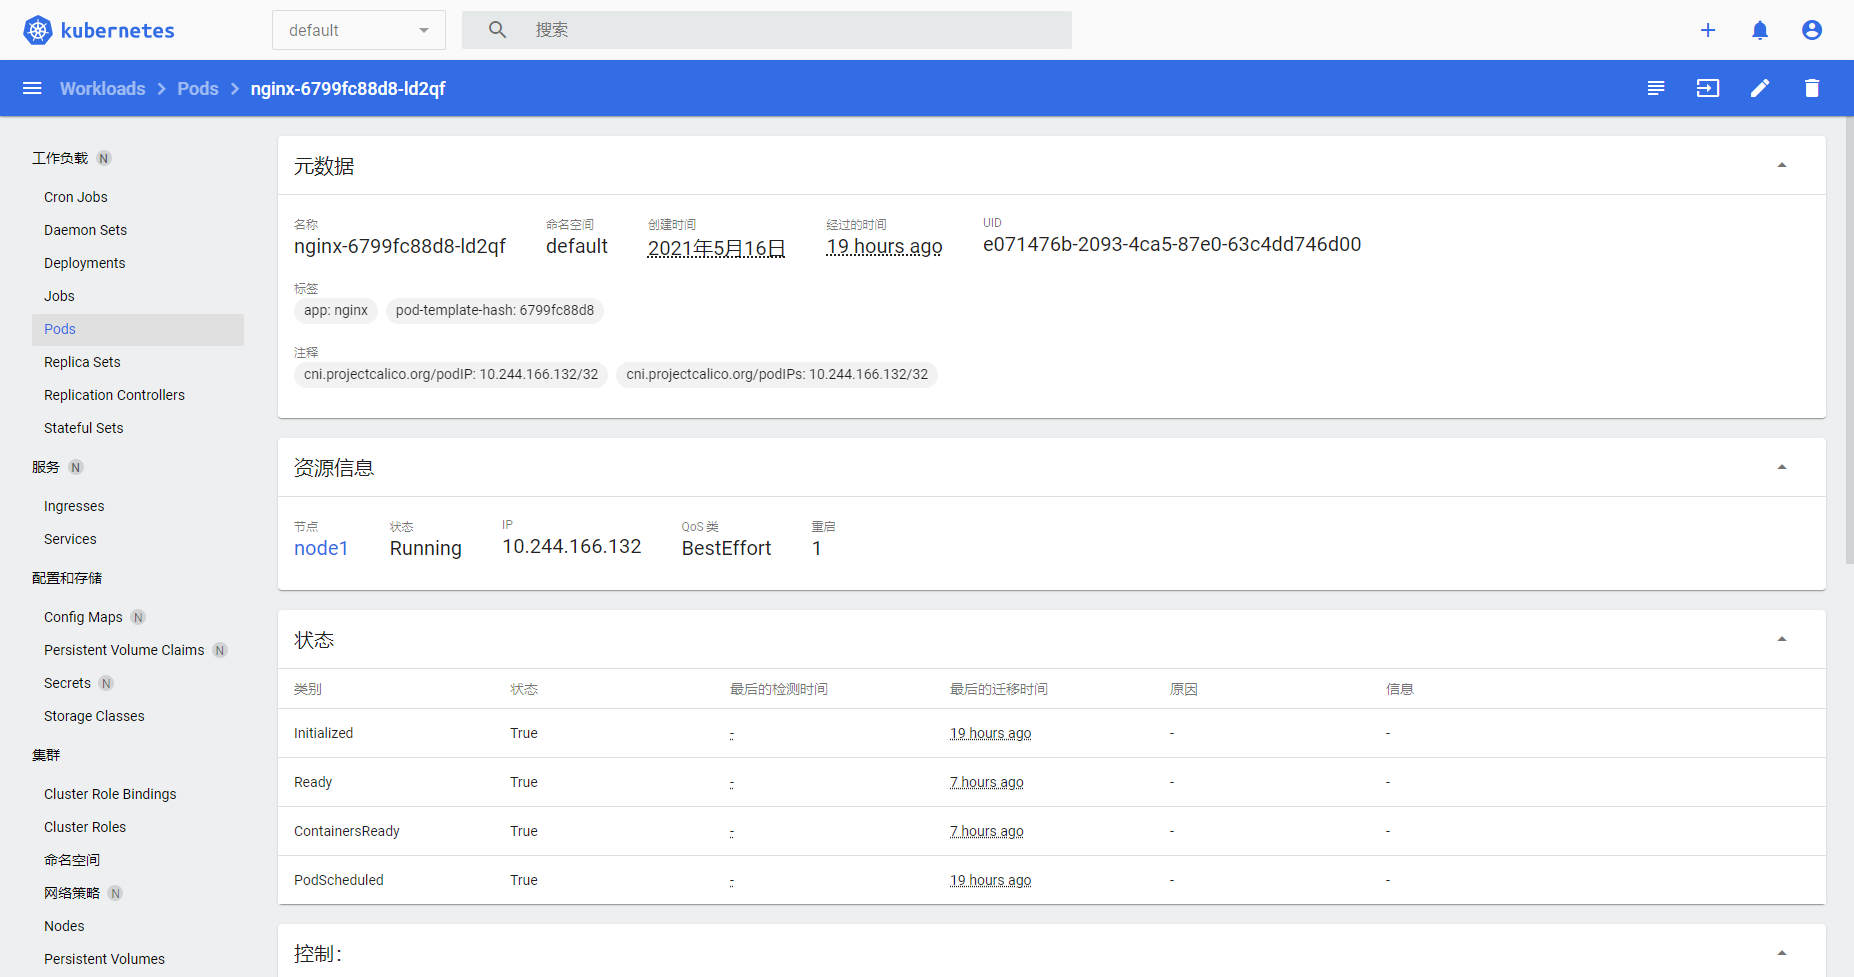Click the PodScheduled condition row

point(1052,880)
